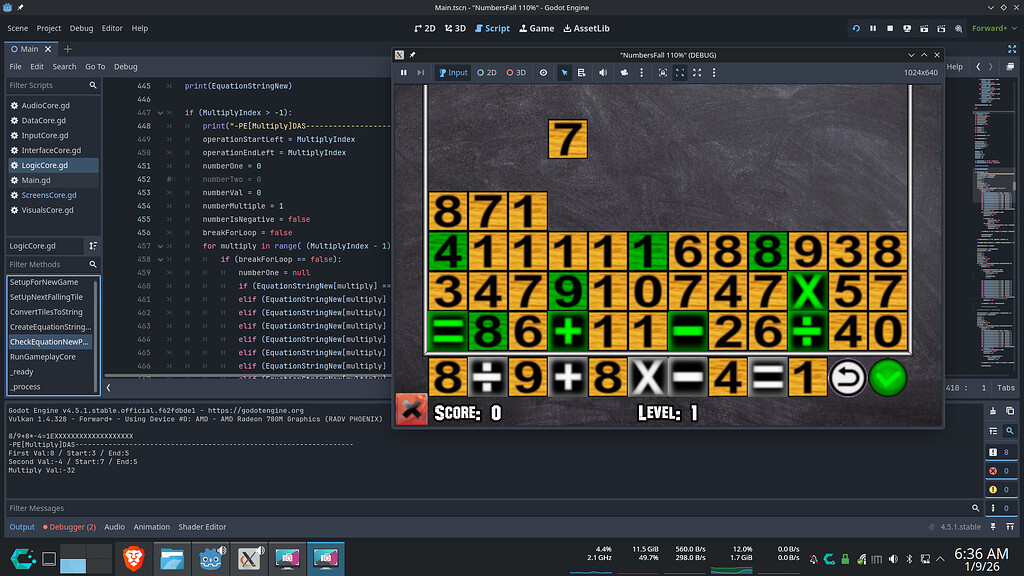Advance one frame with the next-frame icon
Viewport: 1024px width, 576px height.
pyautogui.click(x=420, y=72)
